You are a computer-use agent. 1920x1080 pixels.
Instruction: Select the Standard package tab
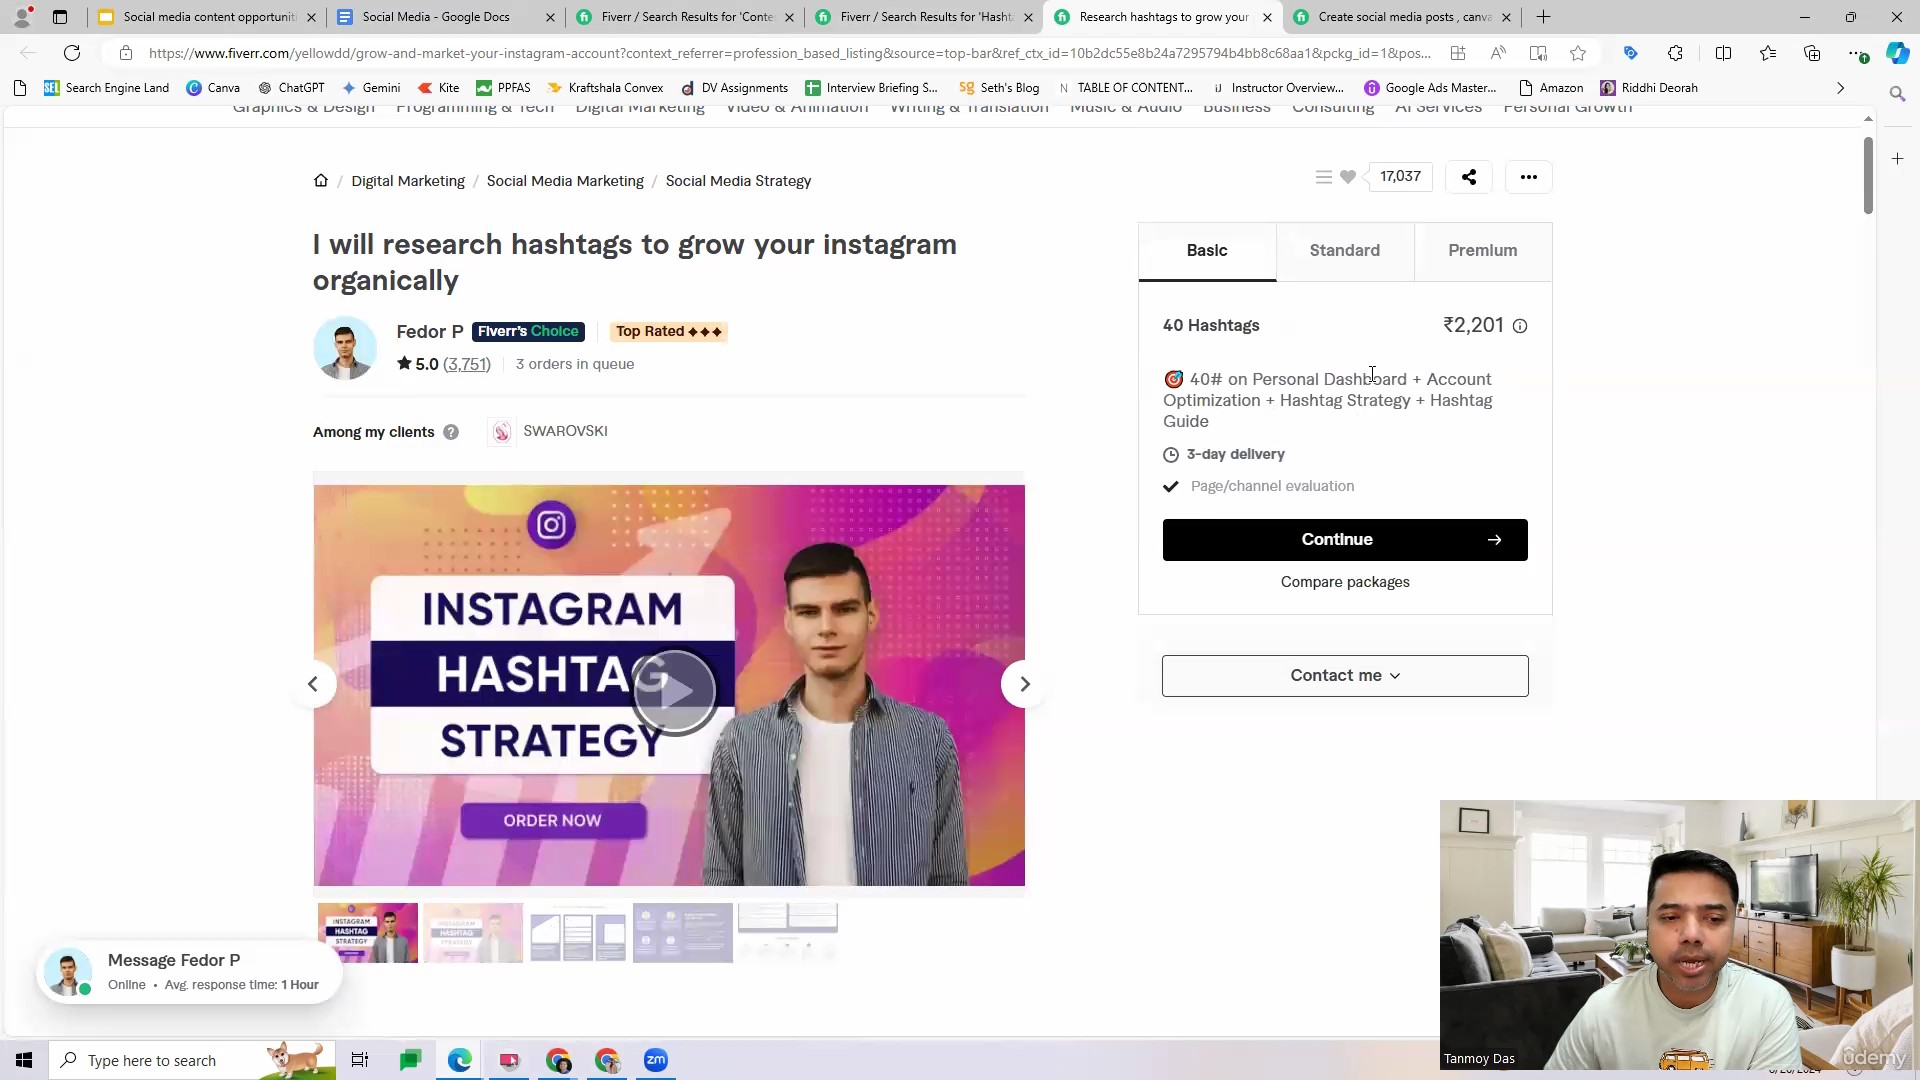tap(1345, 251)
